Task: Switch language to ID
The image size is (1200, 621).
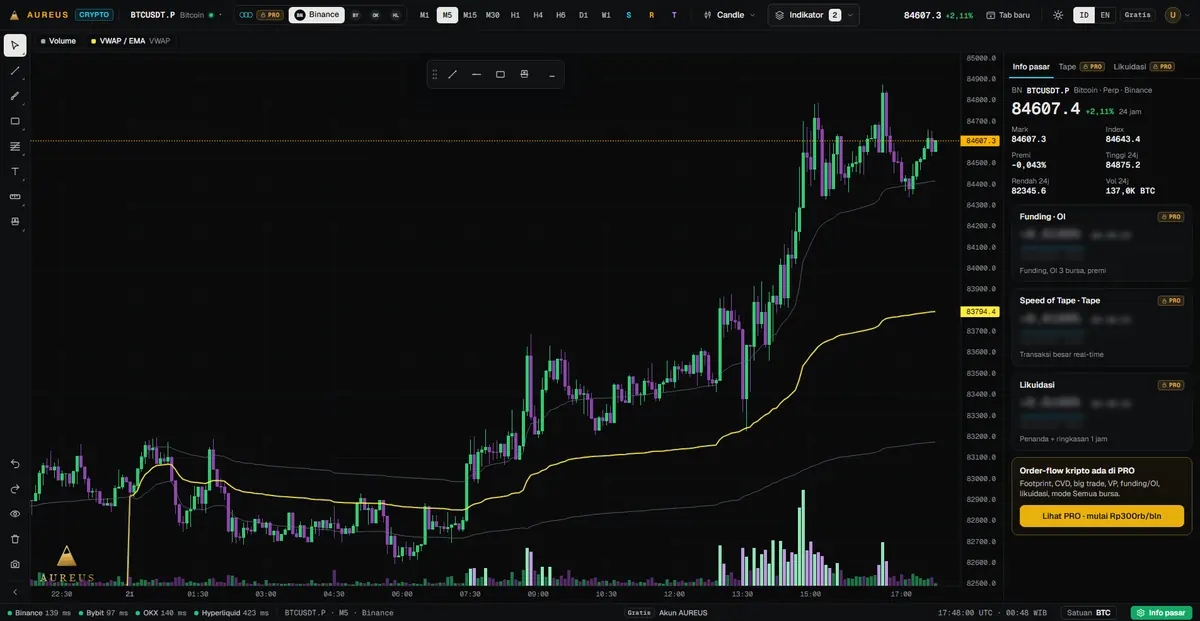Action: click(1084, 15)
